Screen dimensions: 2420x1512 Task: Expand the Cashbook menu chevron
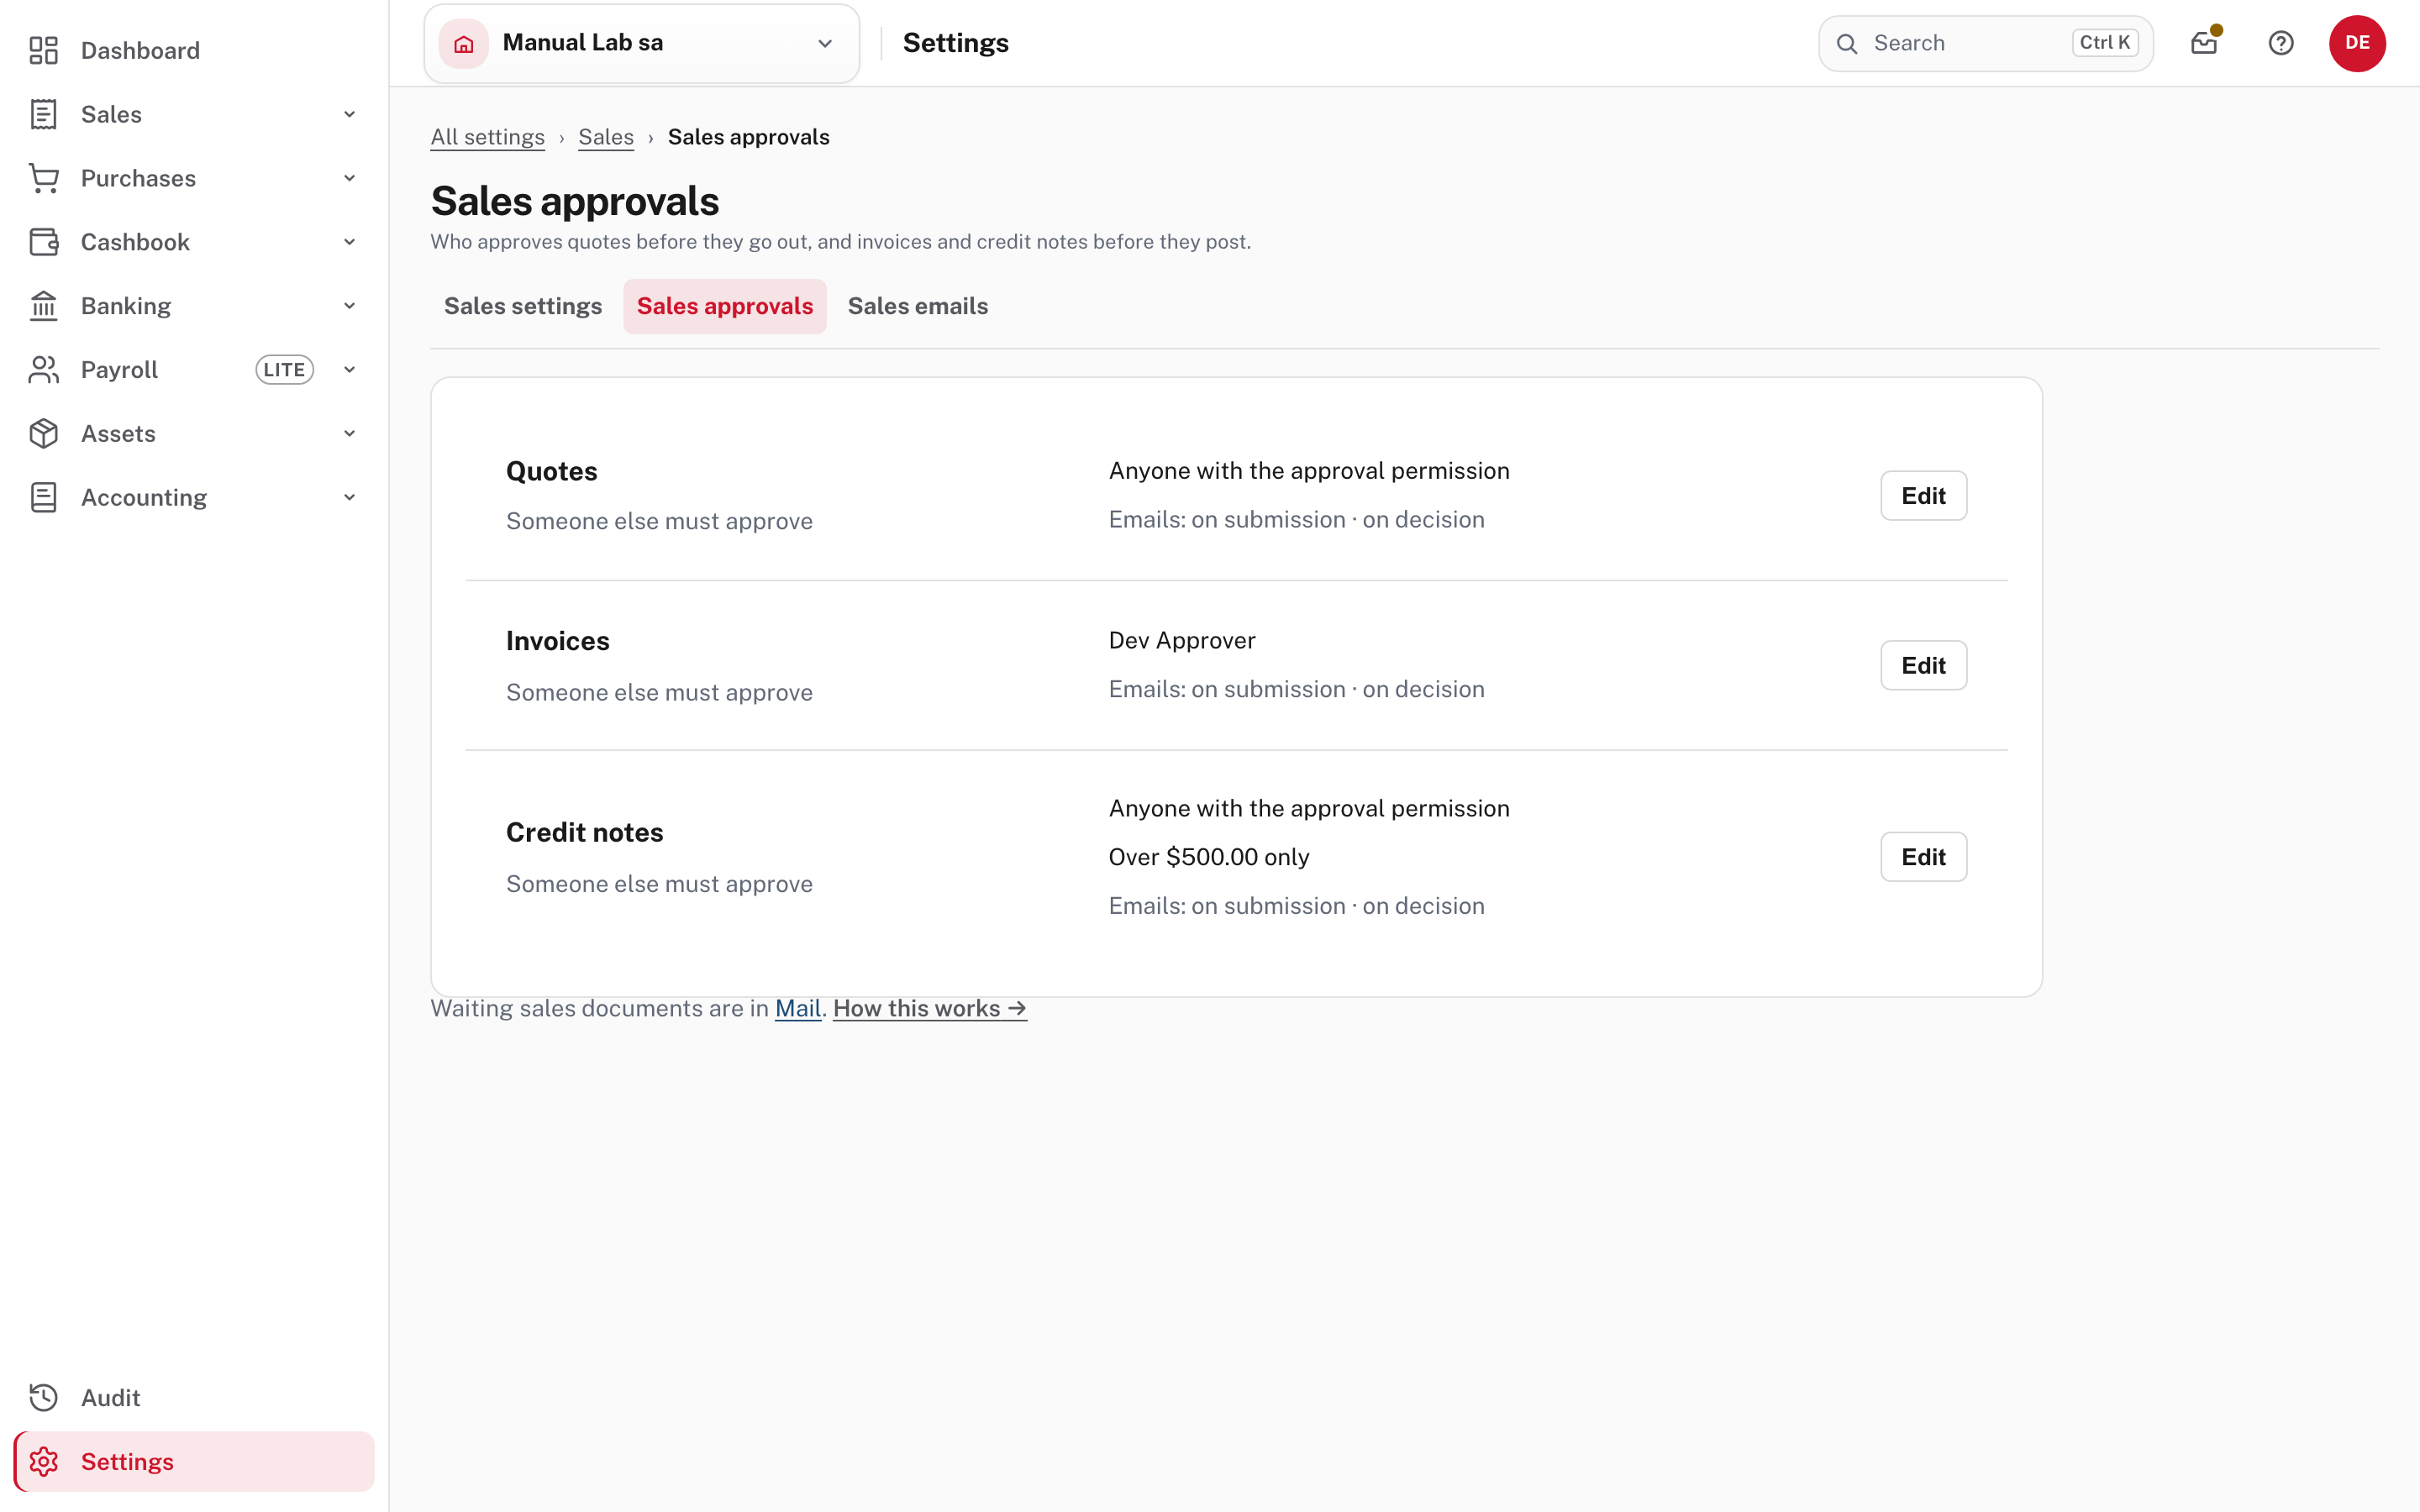pos(349,242)
